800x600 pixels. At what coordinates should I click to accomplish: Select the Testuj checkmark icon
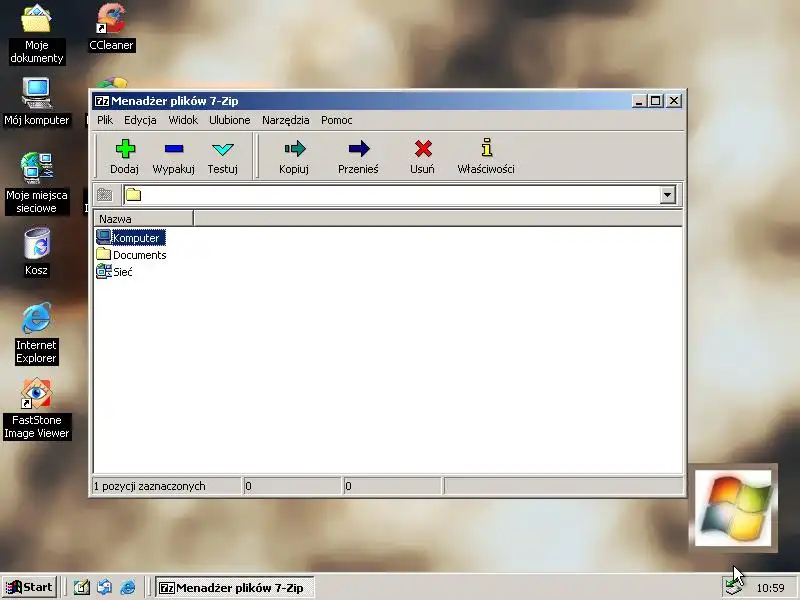point(223,149)
